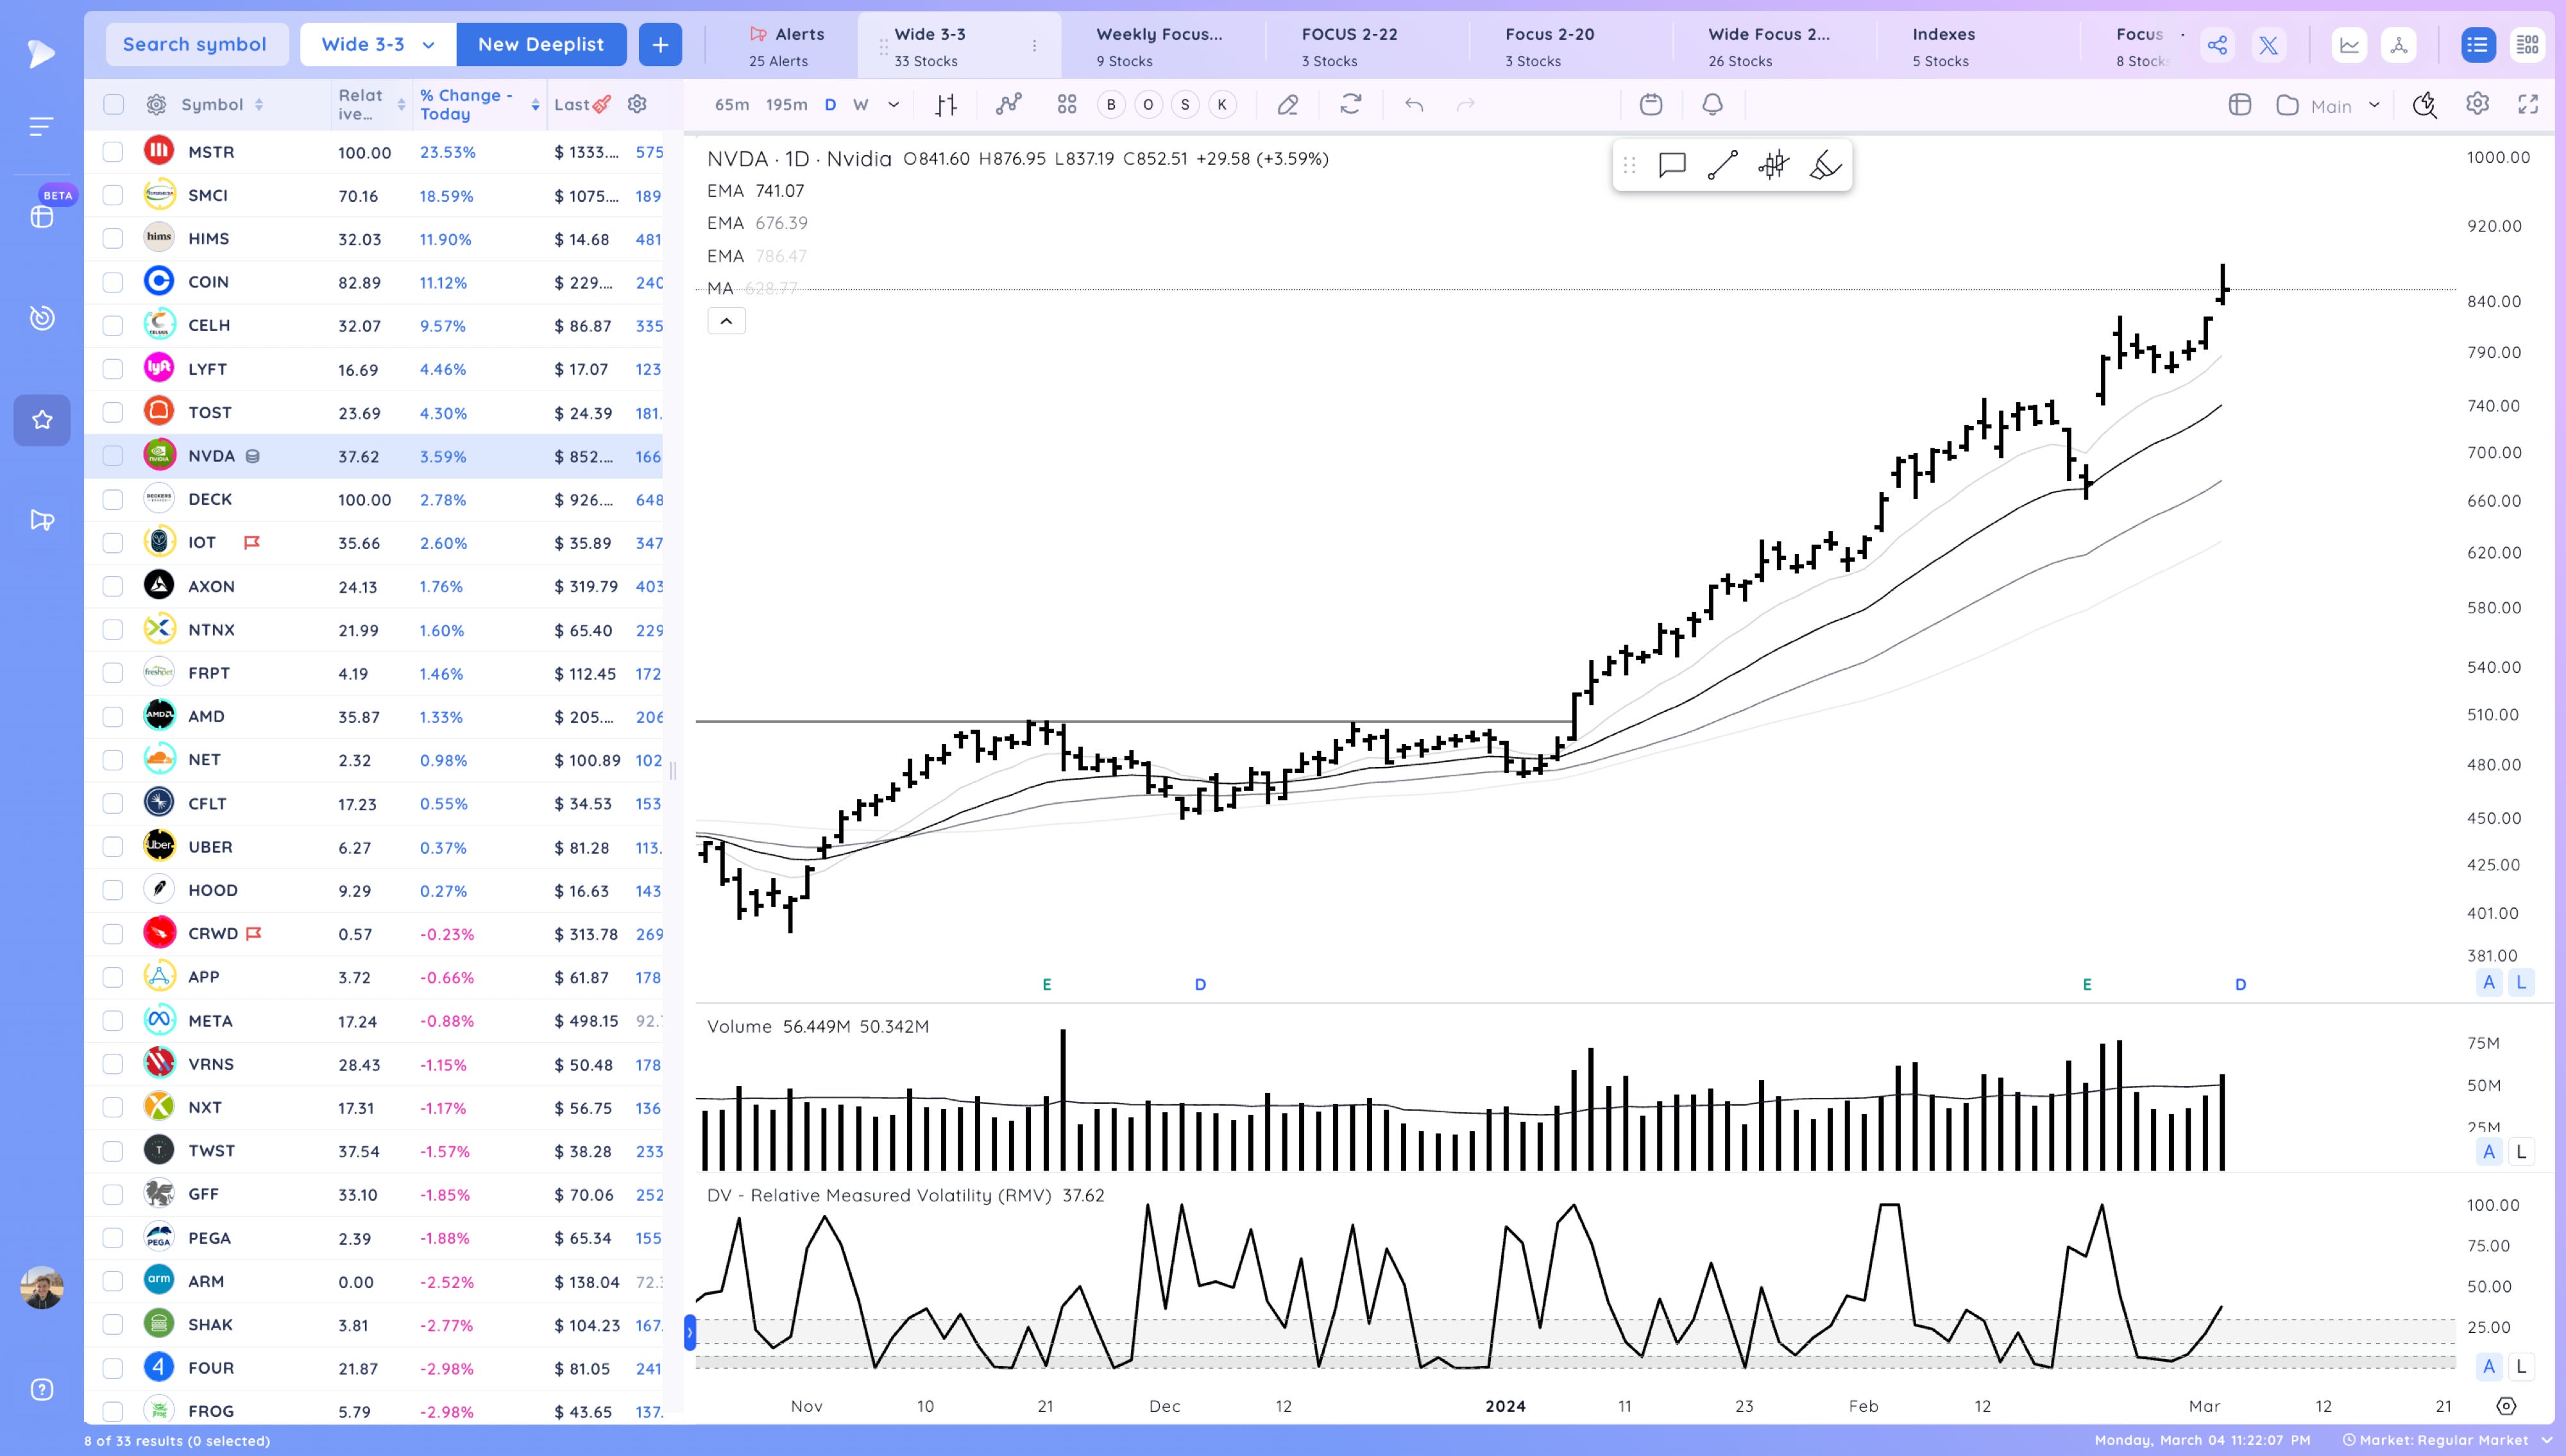Viewport: 2566px width, 1456px height.
Task: Open the Alerts tab
Action: point(788,46)
